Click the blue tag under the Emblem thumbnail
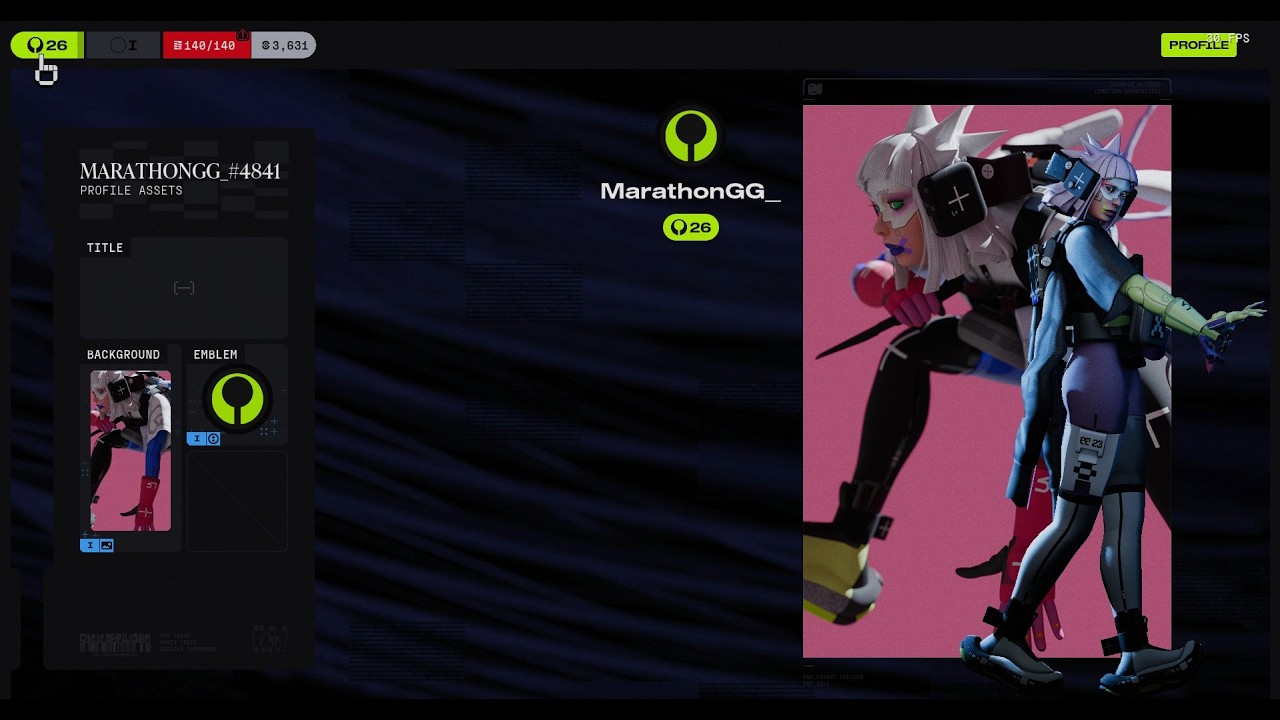This screenshot has height=720, width=1280. click(203, 439)
